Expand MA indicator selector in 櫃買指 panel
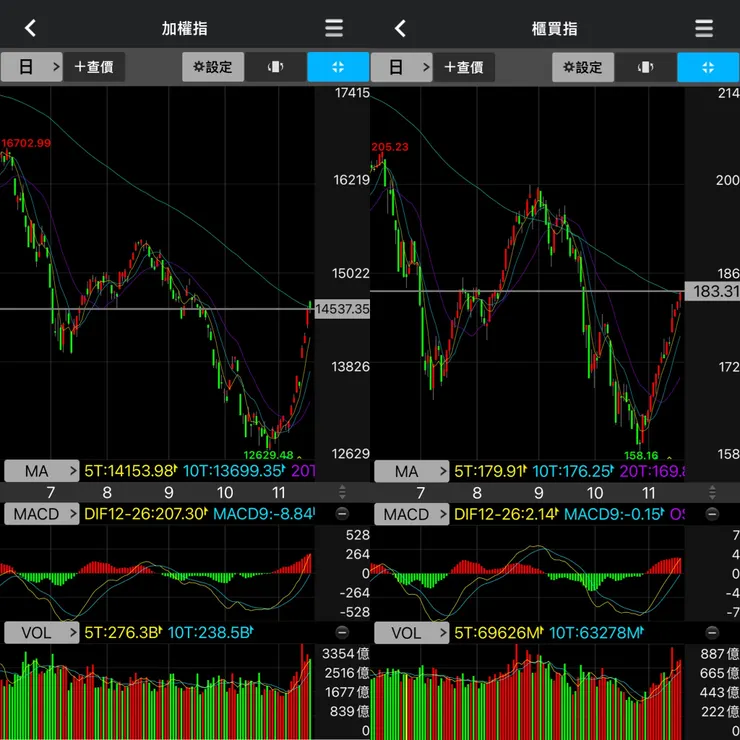Screen dimensions: 740x740 click(412, 471)
